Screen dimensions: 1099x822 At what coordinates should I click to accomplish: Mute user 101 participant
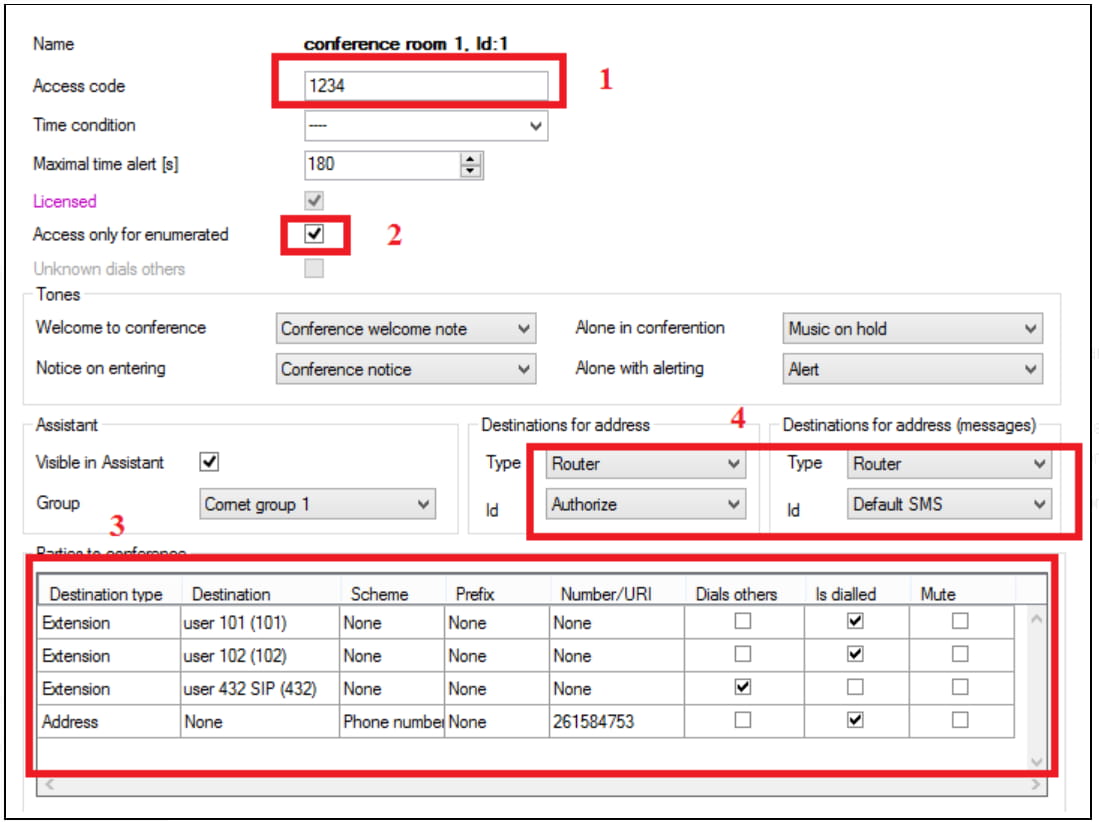(x=960, y=621)
